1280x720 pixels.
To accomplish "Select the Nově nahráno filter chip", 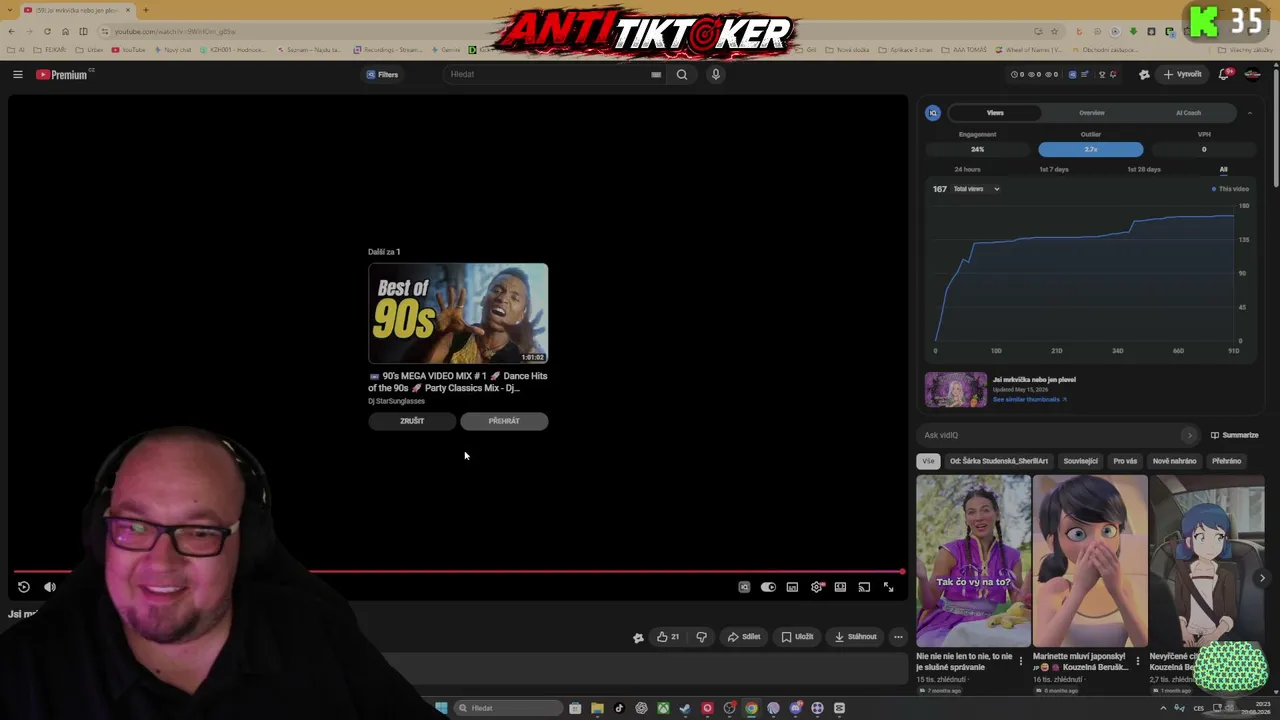I will (x=1174, y=461).
